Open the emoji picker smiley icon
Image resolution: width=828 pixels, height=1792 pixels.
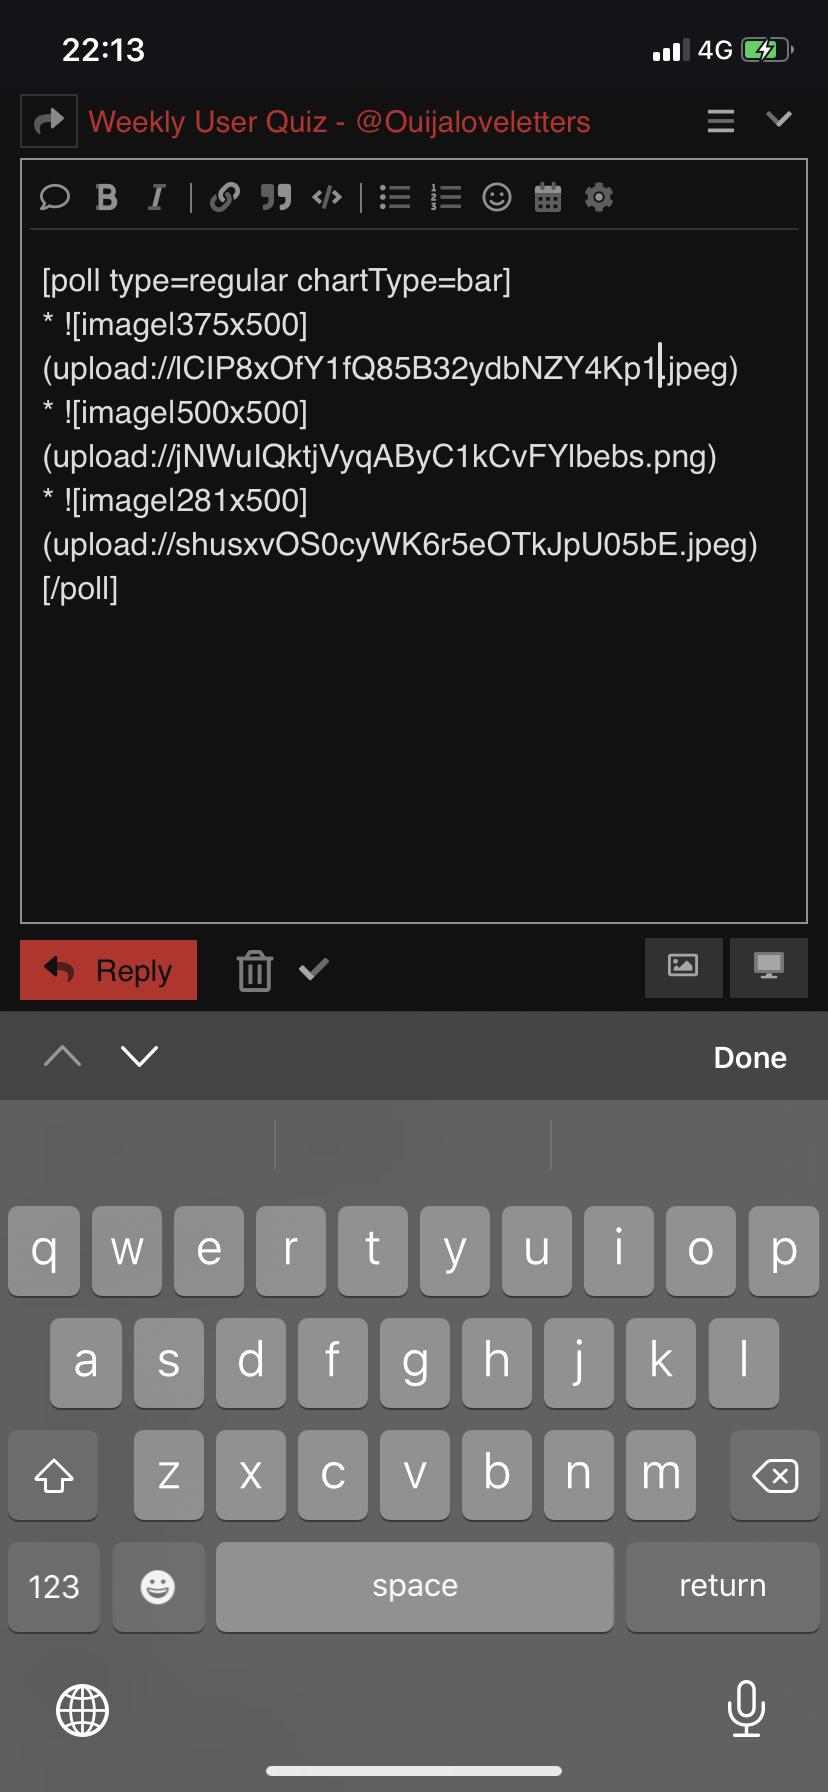(497, 197)
